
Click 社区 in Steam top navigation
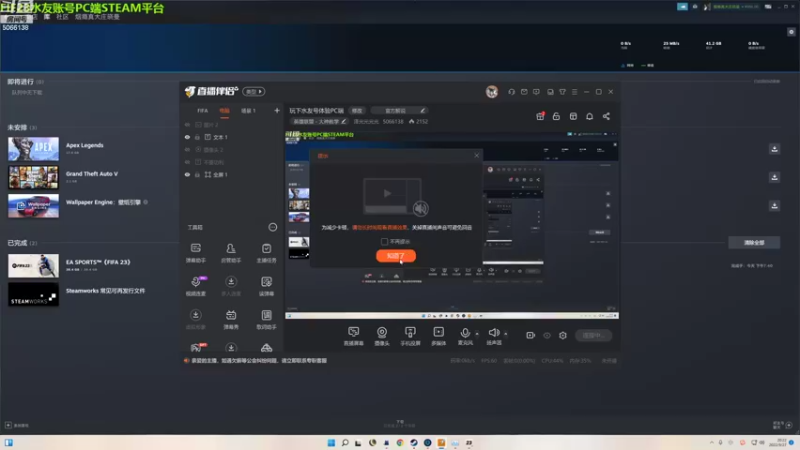62,17
